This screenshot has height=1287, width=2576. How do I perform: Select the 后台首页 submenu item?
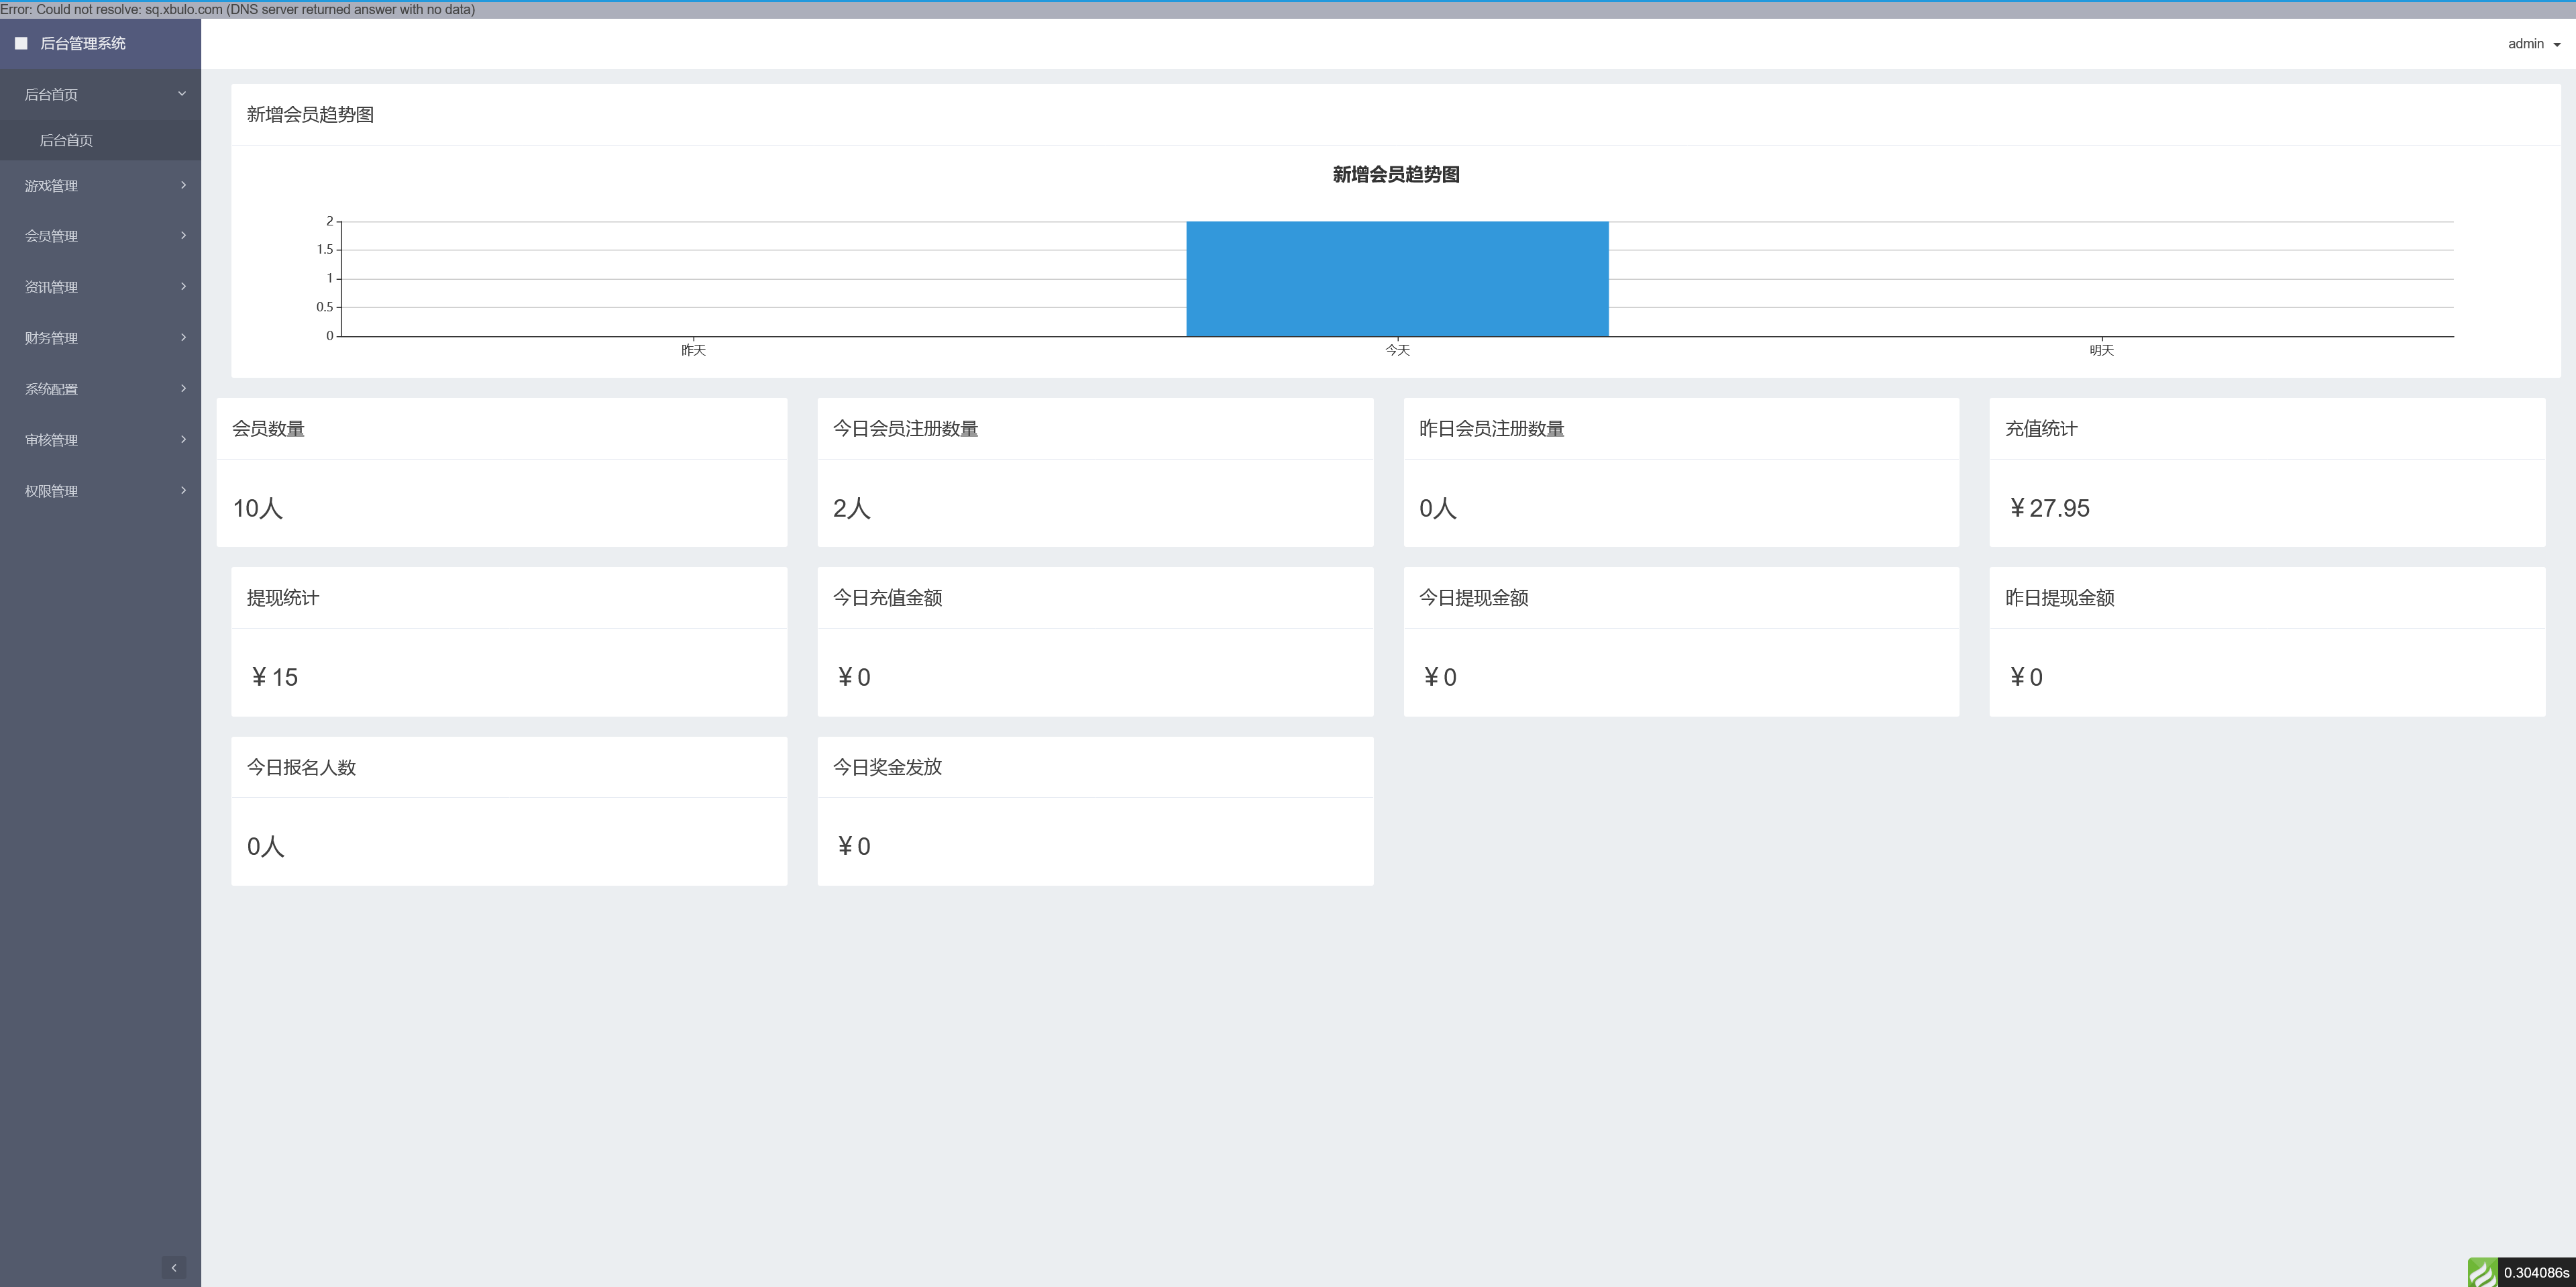100,140
